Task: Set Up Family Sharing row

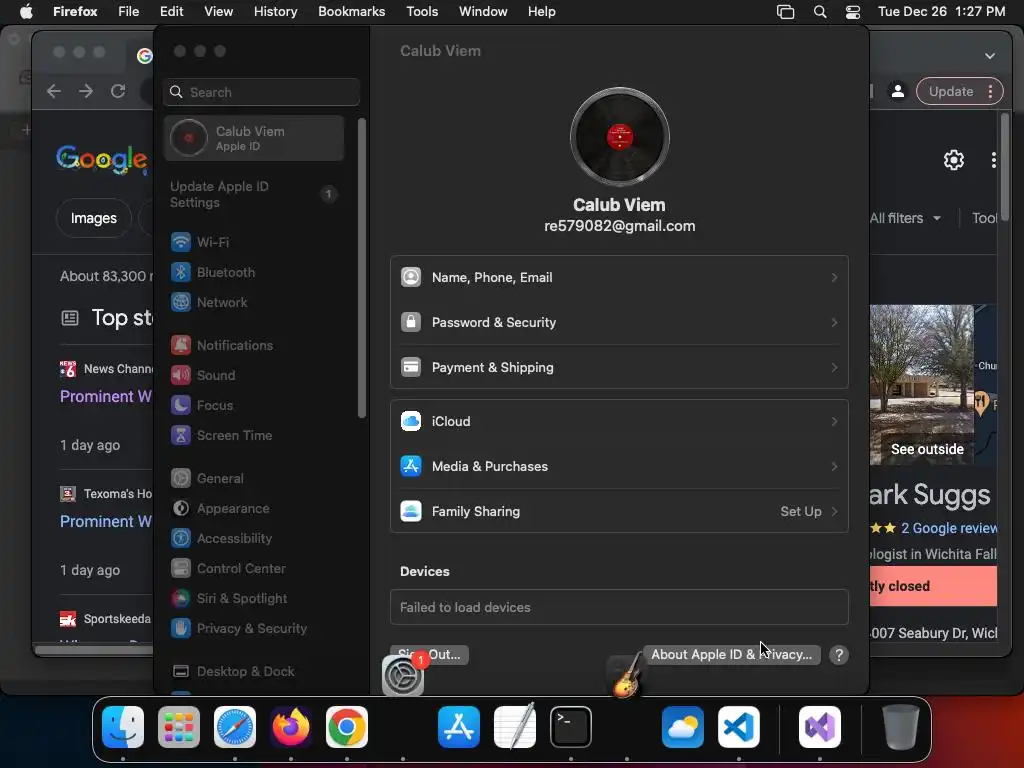Action: pos(619,512)
